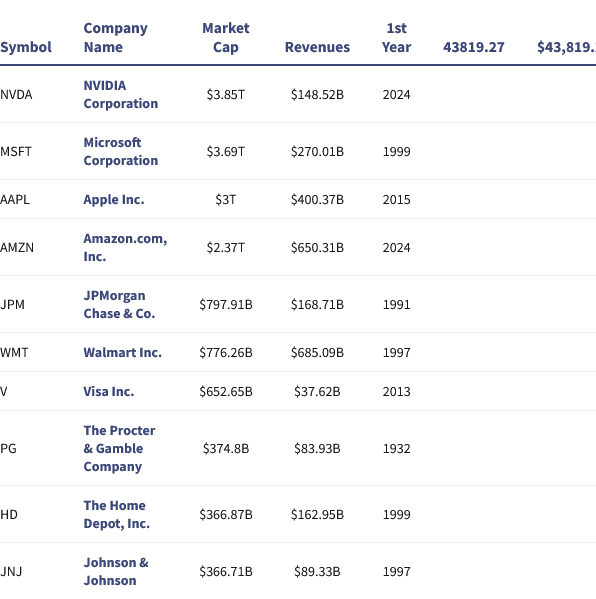Select the MSFT symbol cell
This screenshot has width=596, height=599.
click(16, 152)
